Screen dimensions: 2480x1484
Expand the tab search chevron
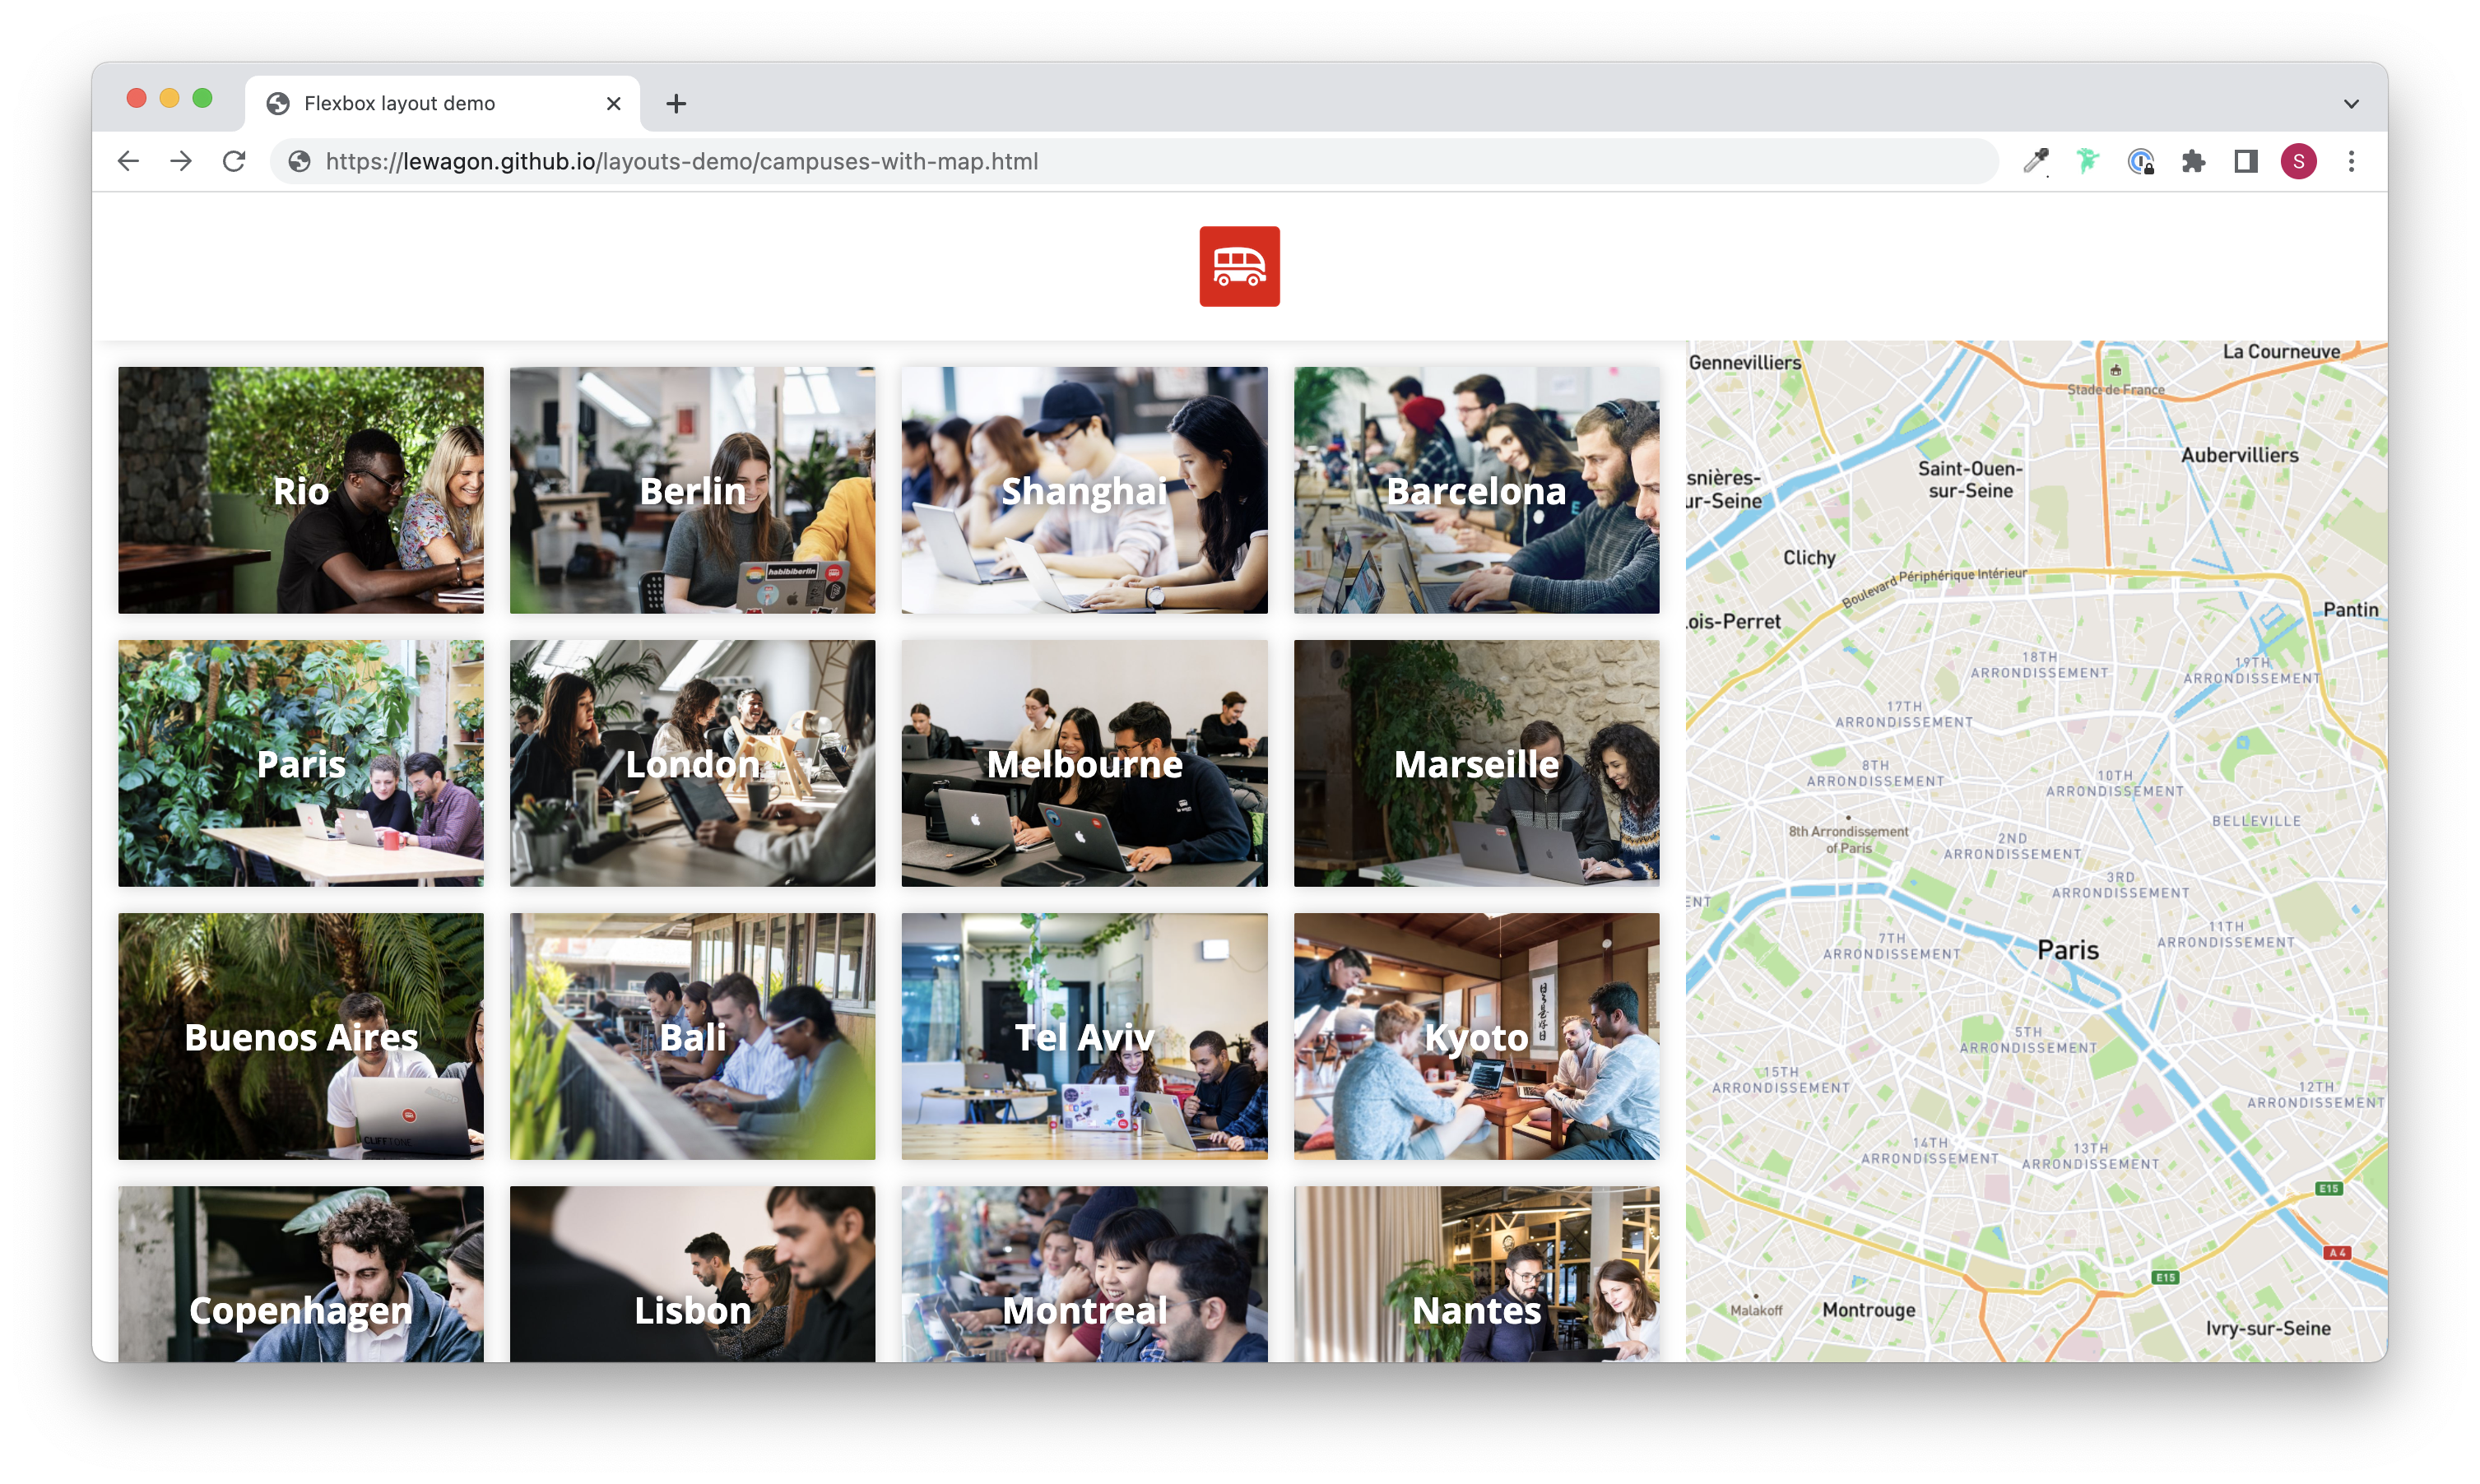pos(2351,104)
